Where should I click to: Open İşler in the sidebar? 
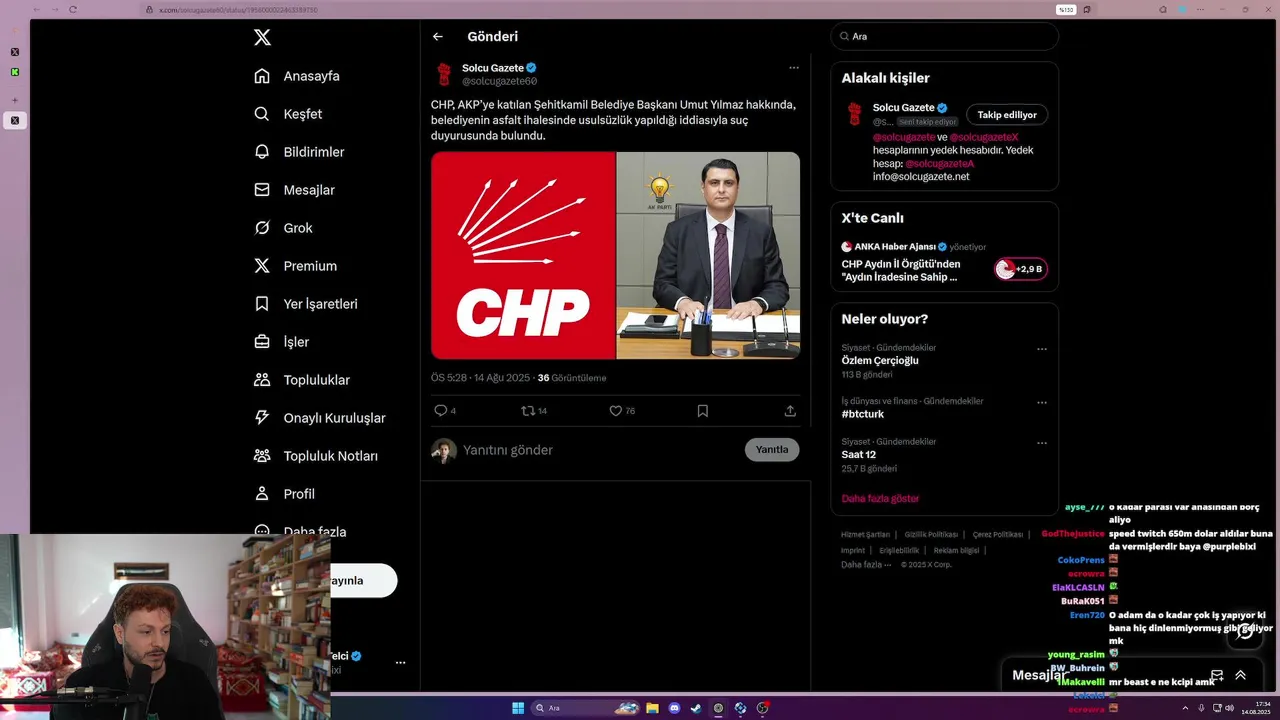281,342
